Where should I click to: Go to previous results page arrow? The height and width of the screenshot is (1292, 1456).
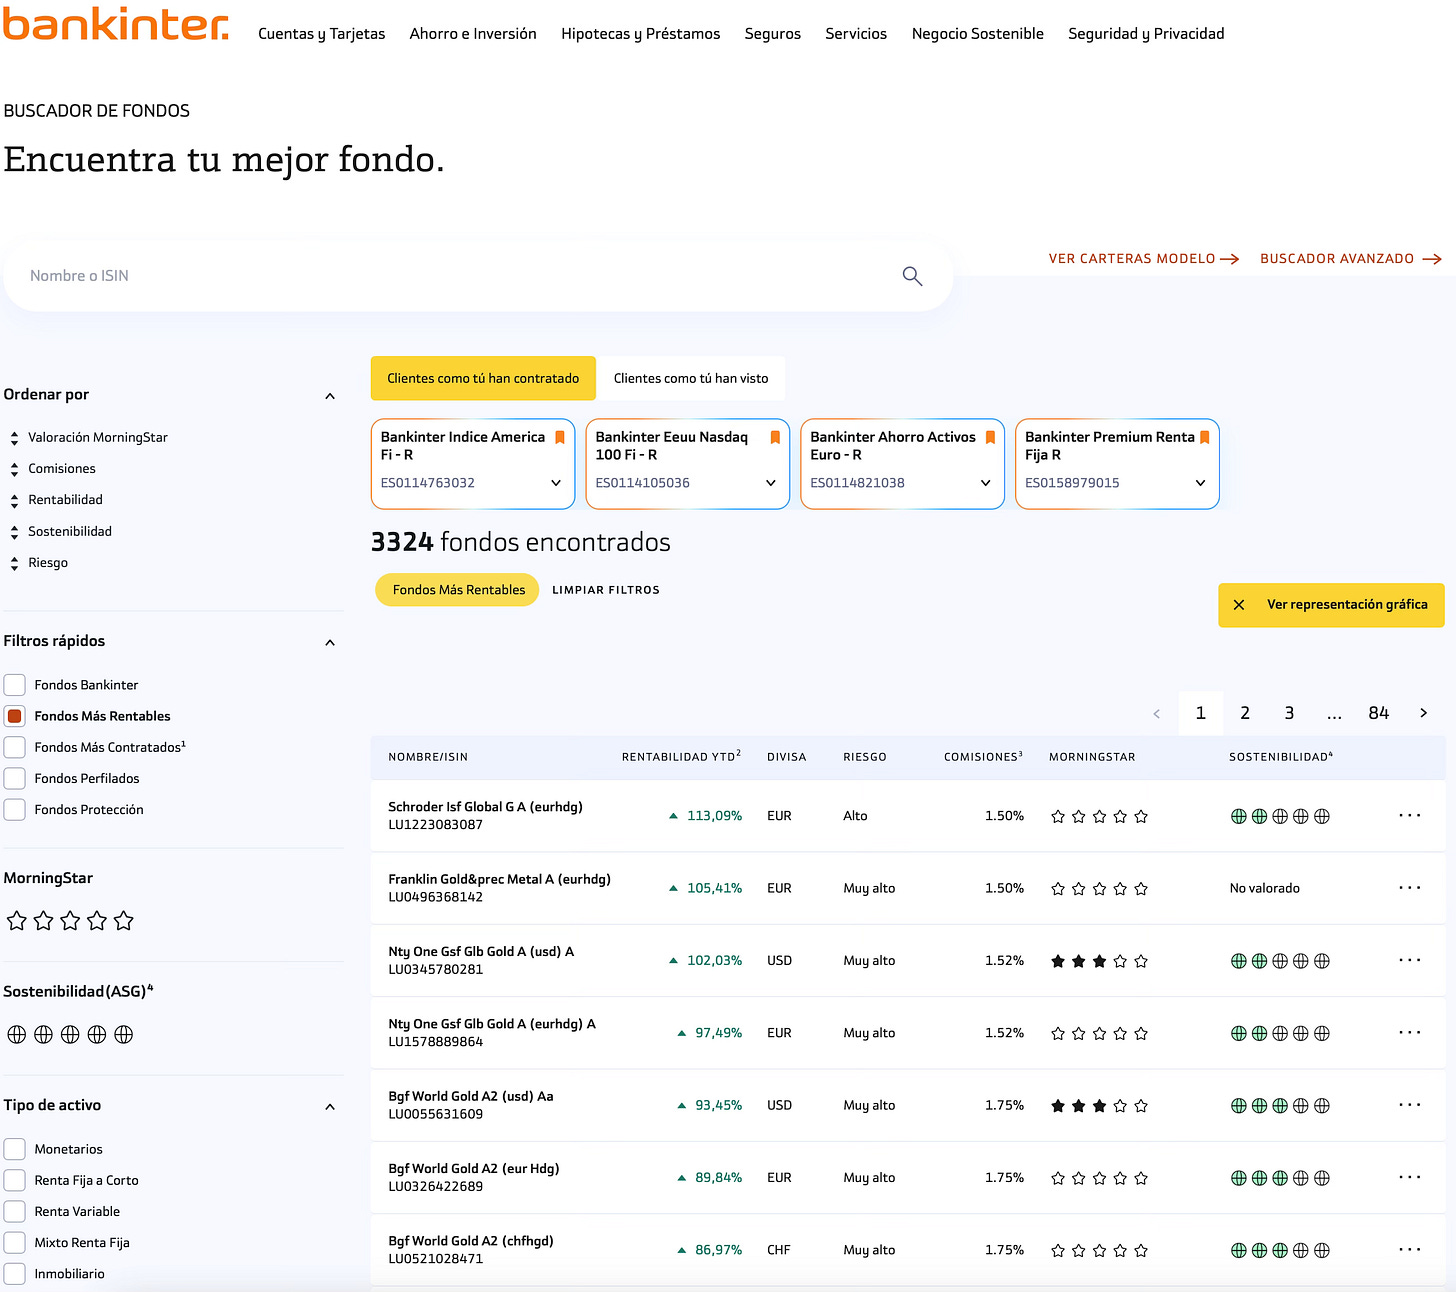(x=1157, y=713)
